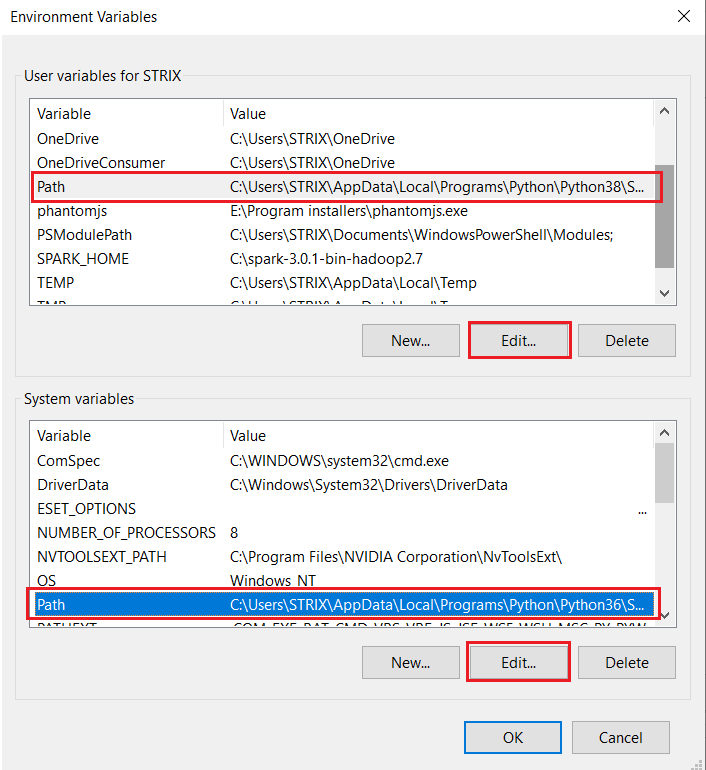Select the phantomjs user variable
706x770 pixels.
[x=72, y=211]
